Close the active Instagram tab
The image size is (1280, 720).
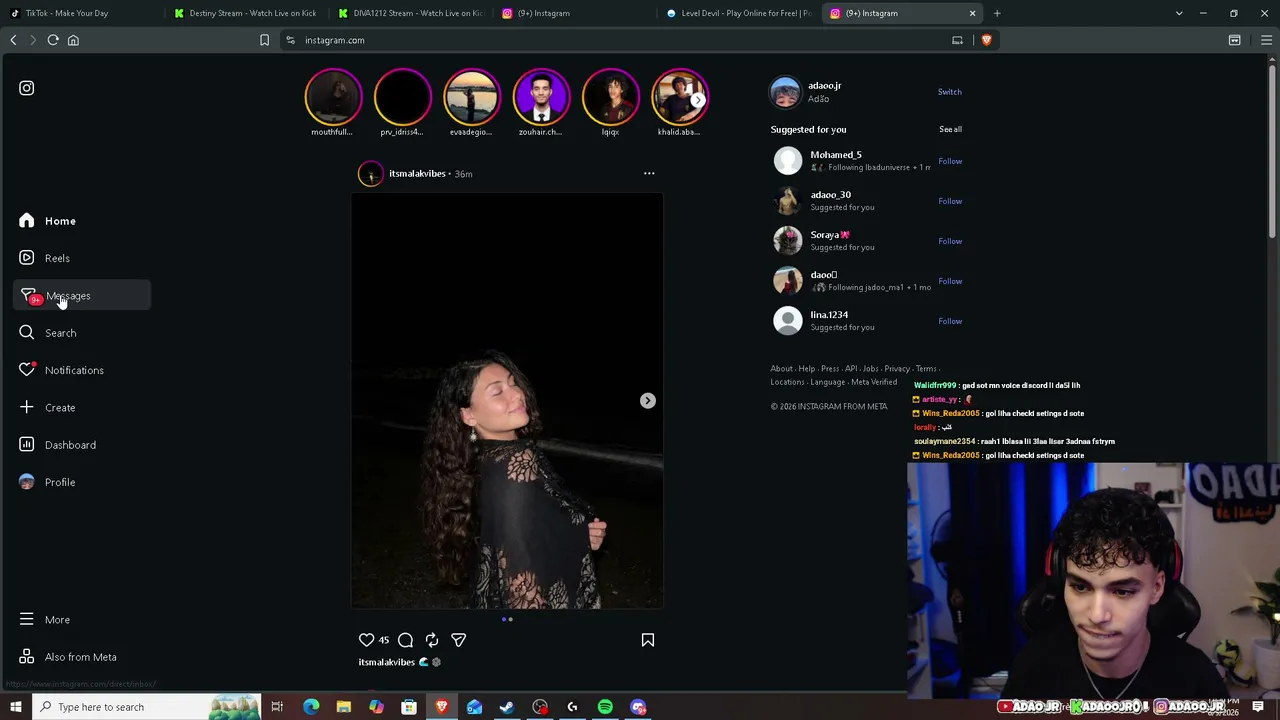click(972, 13)
